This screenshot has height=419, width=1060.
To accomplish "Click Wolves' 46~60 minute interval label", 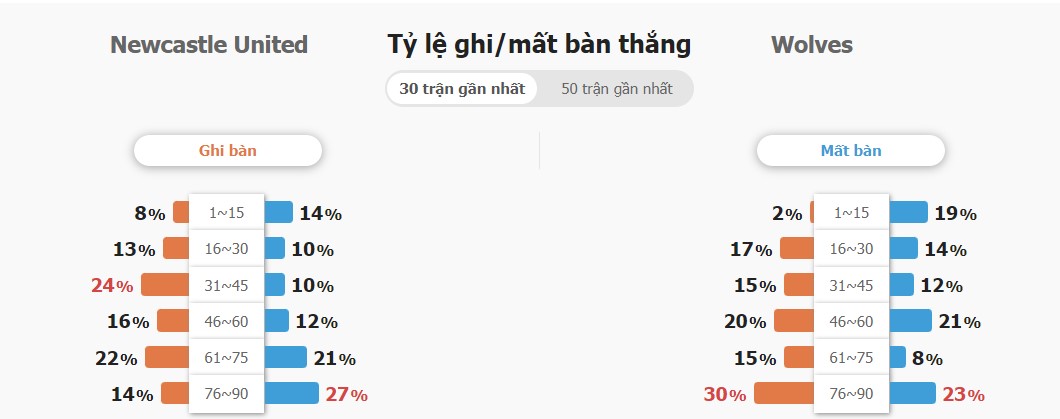I will click(x=851, y=321).
